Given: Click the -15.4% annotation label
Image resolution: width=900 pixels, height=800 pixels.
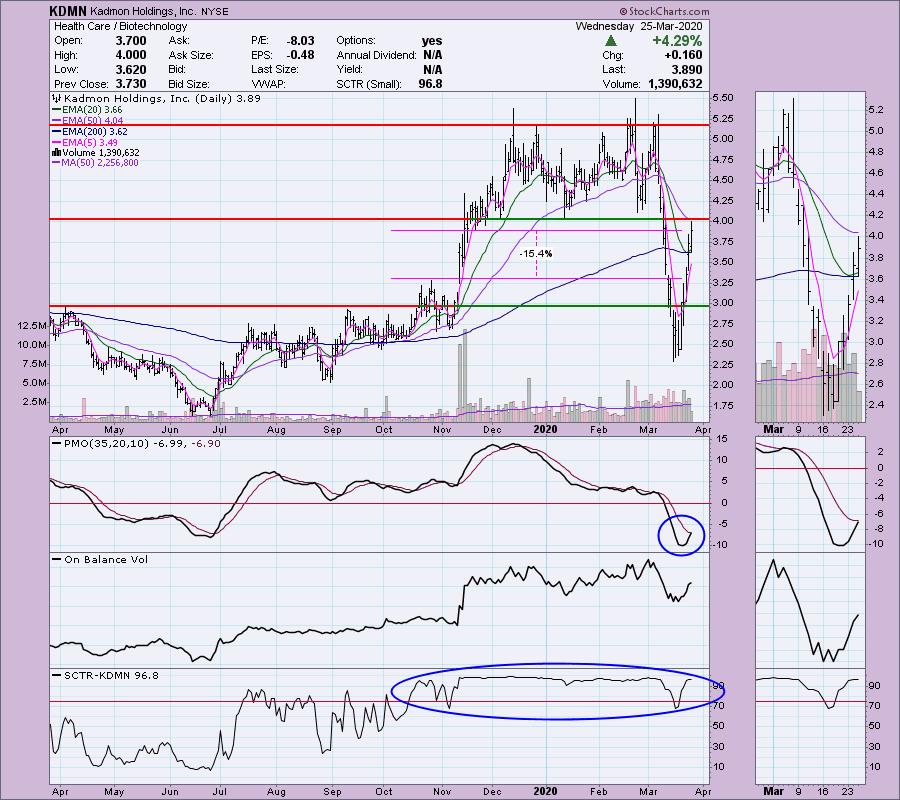Looking at the screenshot, I should [x=536, y=254].
